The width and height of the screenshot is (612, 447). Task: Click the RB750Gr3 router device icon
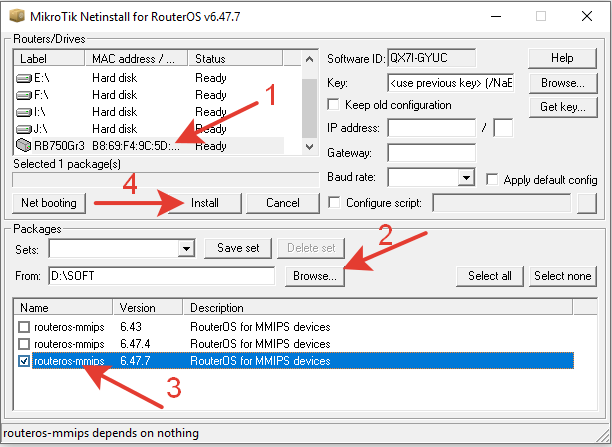tap(23, 145)
